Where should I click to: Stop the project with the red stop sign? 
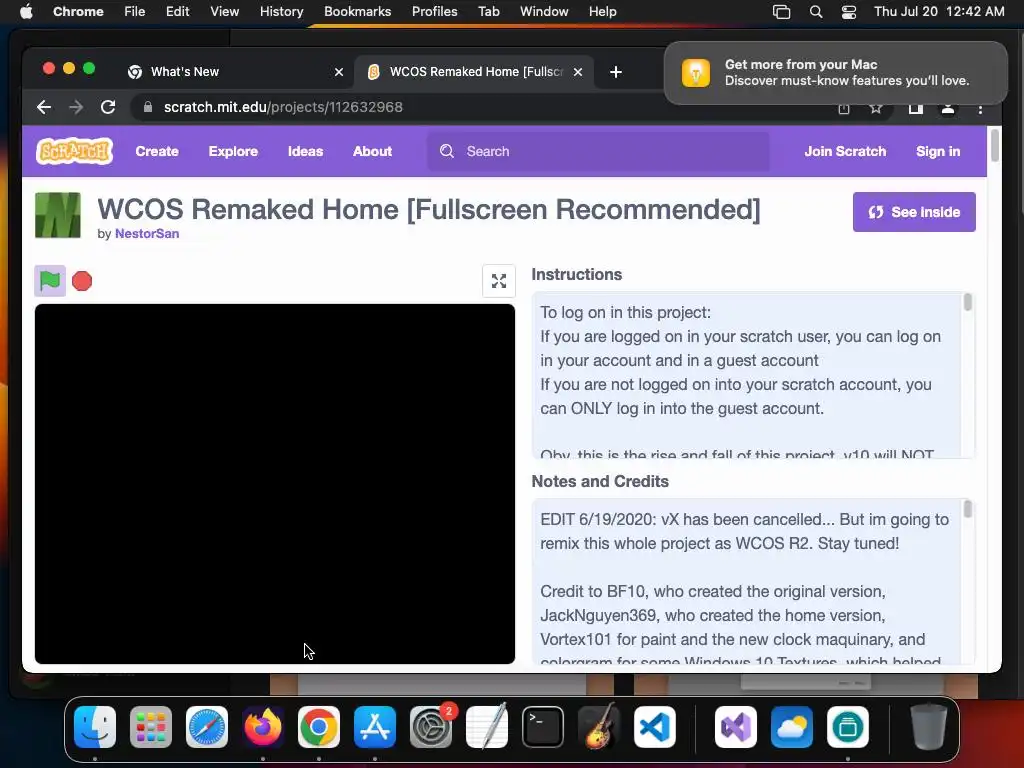click(82, 281)
